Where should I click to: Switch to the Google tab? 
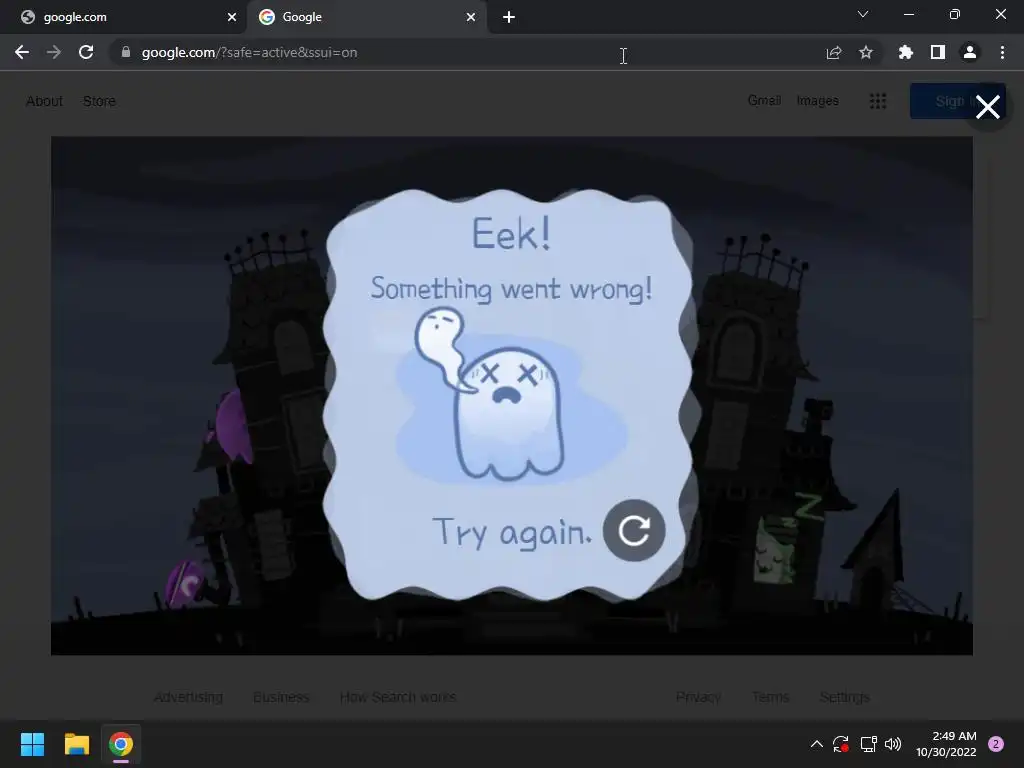(x=366, y=17)
